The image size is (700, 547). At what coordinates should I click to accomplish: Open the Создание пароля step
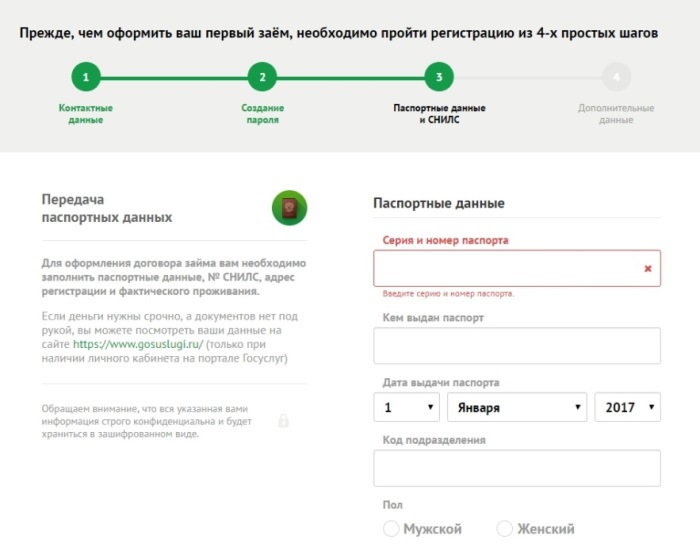(x=262, y=114)
